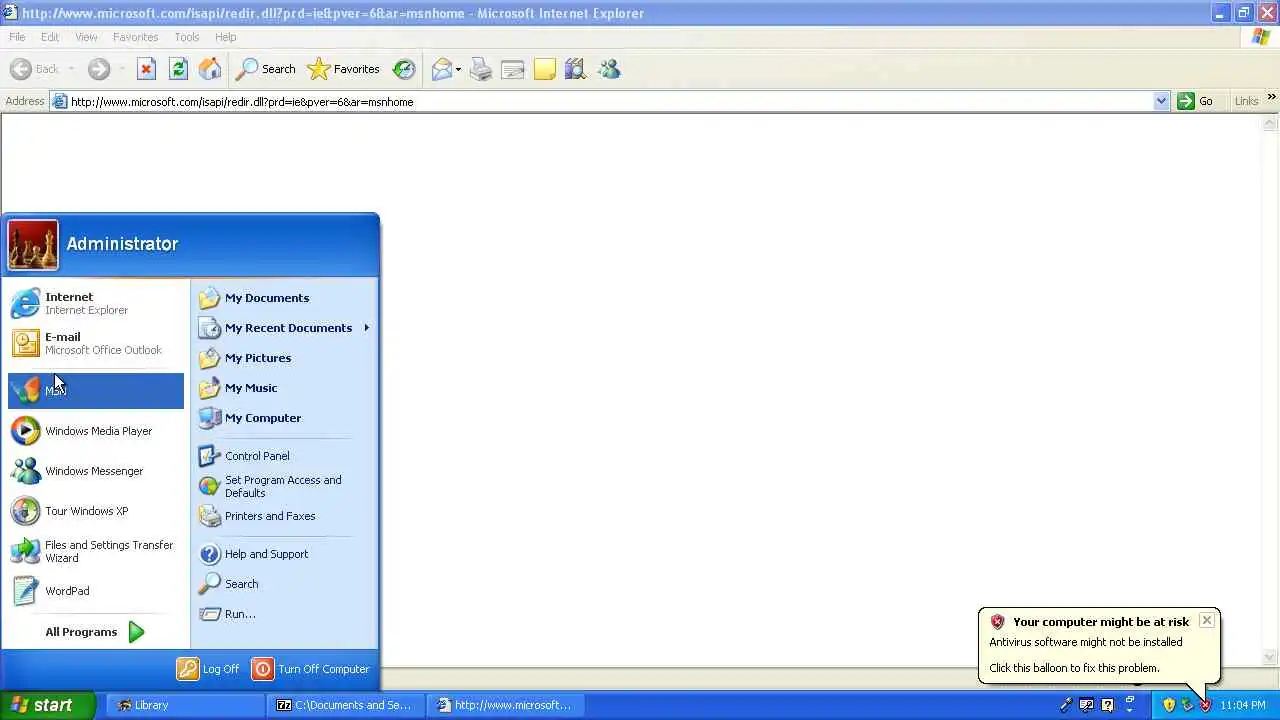Click the Mail toolbar icon
The image size is (1280, 720).
point(441,69)
